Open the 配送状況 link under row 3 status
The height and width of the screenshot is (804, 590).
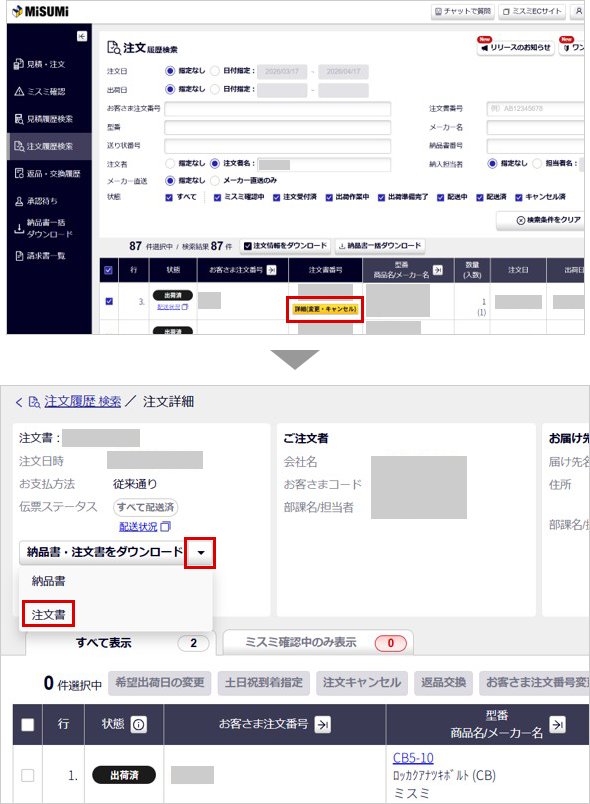point(173,307)
